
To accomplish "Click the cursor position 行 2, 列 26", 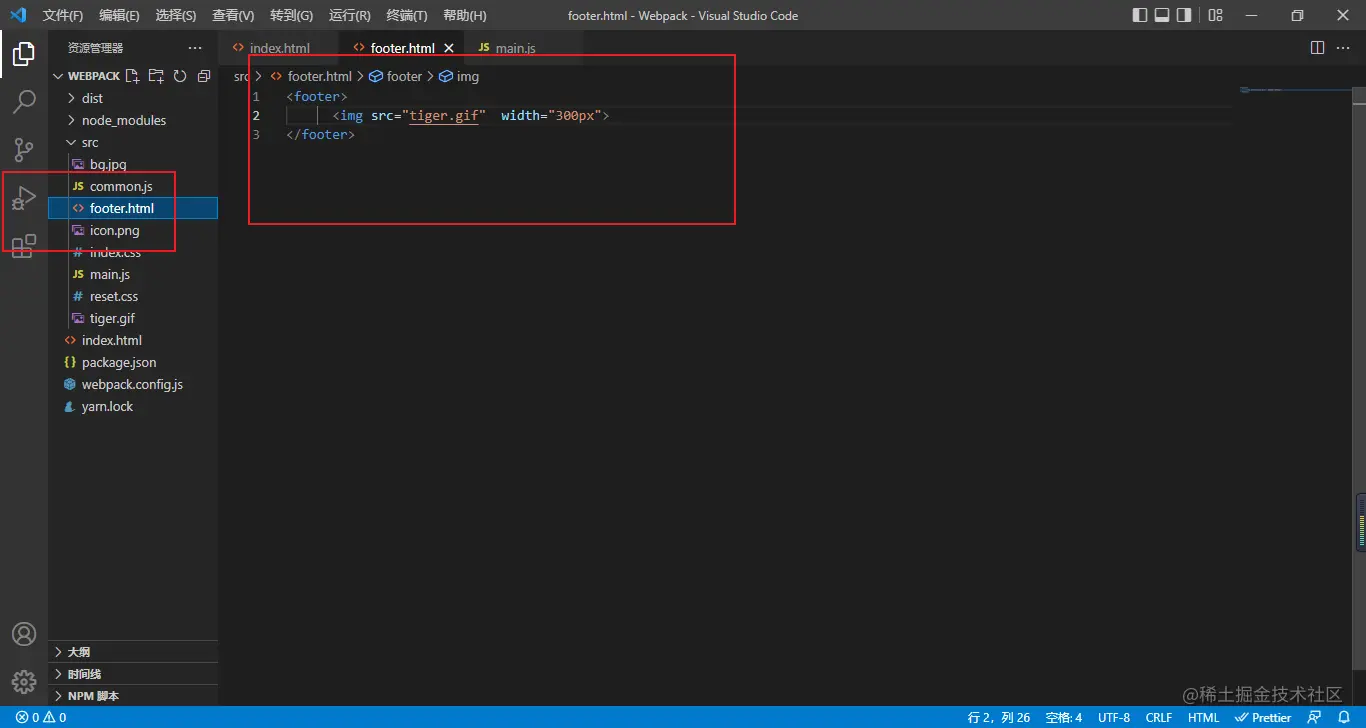I will [x=999, y=717].
